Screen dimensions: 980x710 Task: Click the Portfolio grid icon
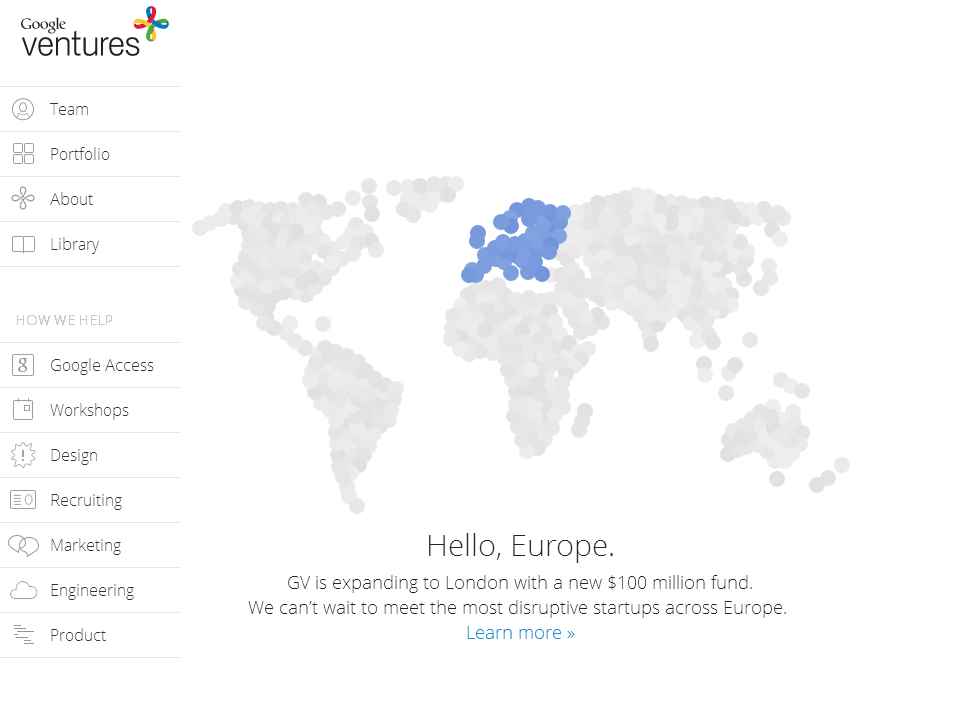click(x=23, y=154)
